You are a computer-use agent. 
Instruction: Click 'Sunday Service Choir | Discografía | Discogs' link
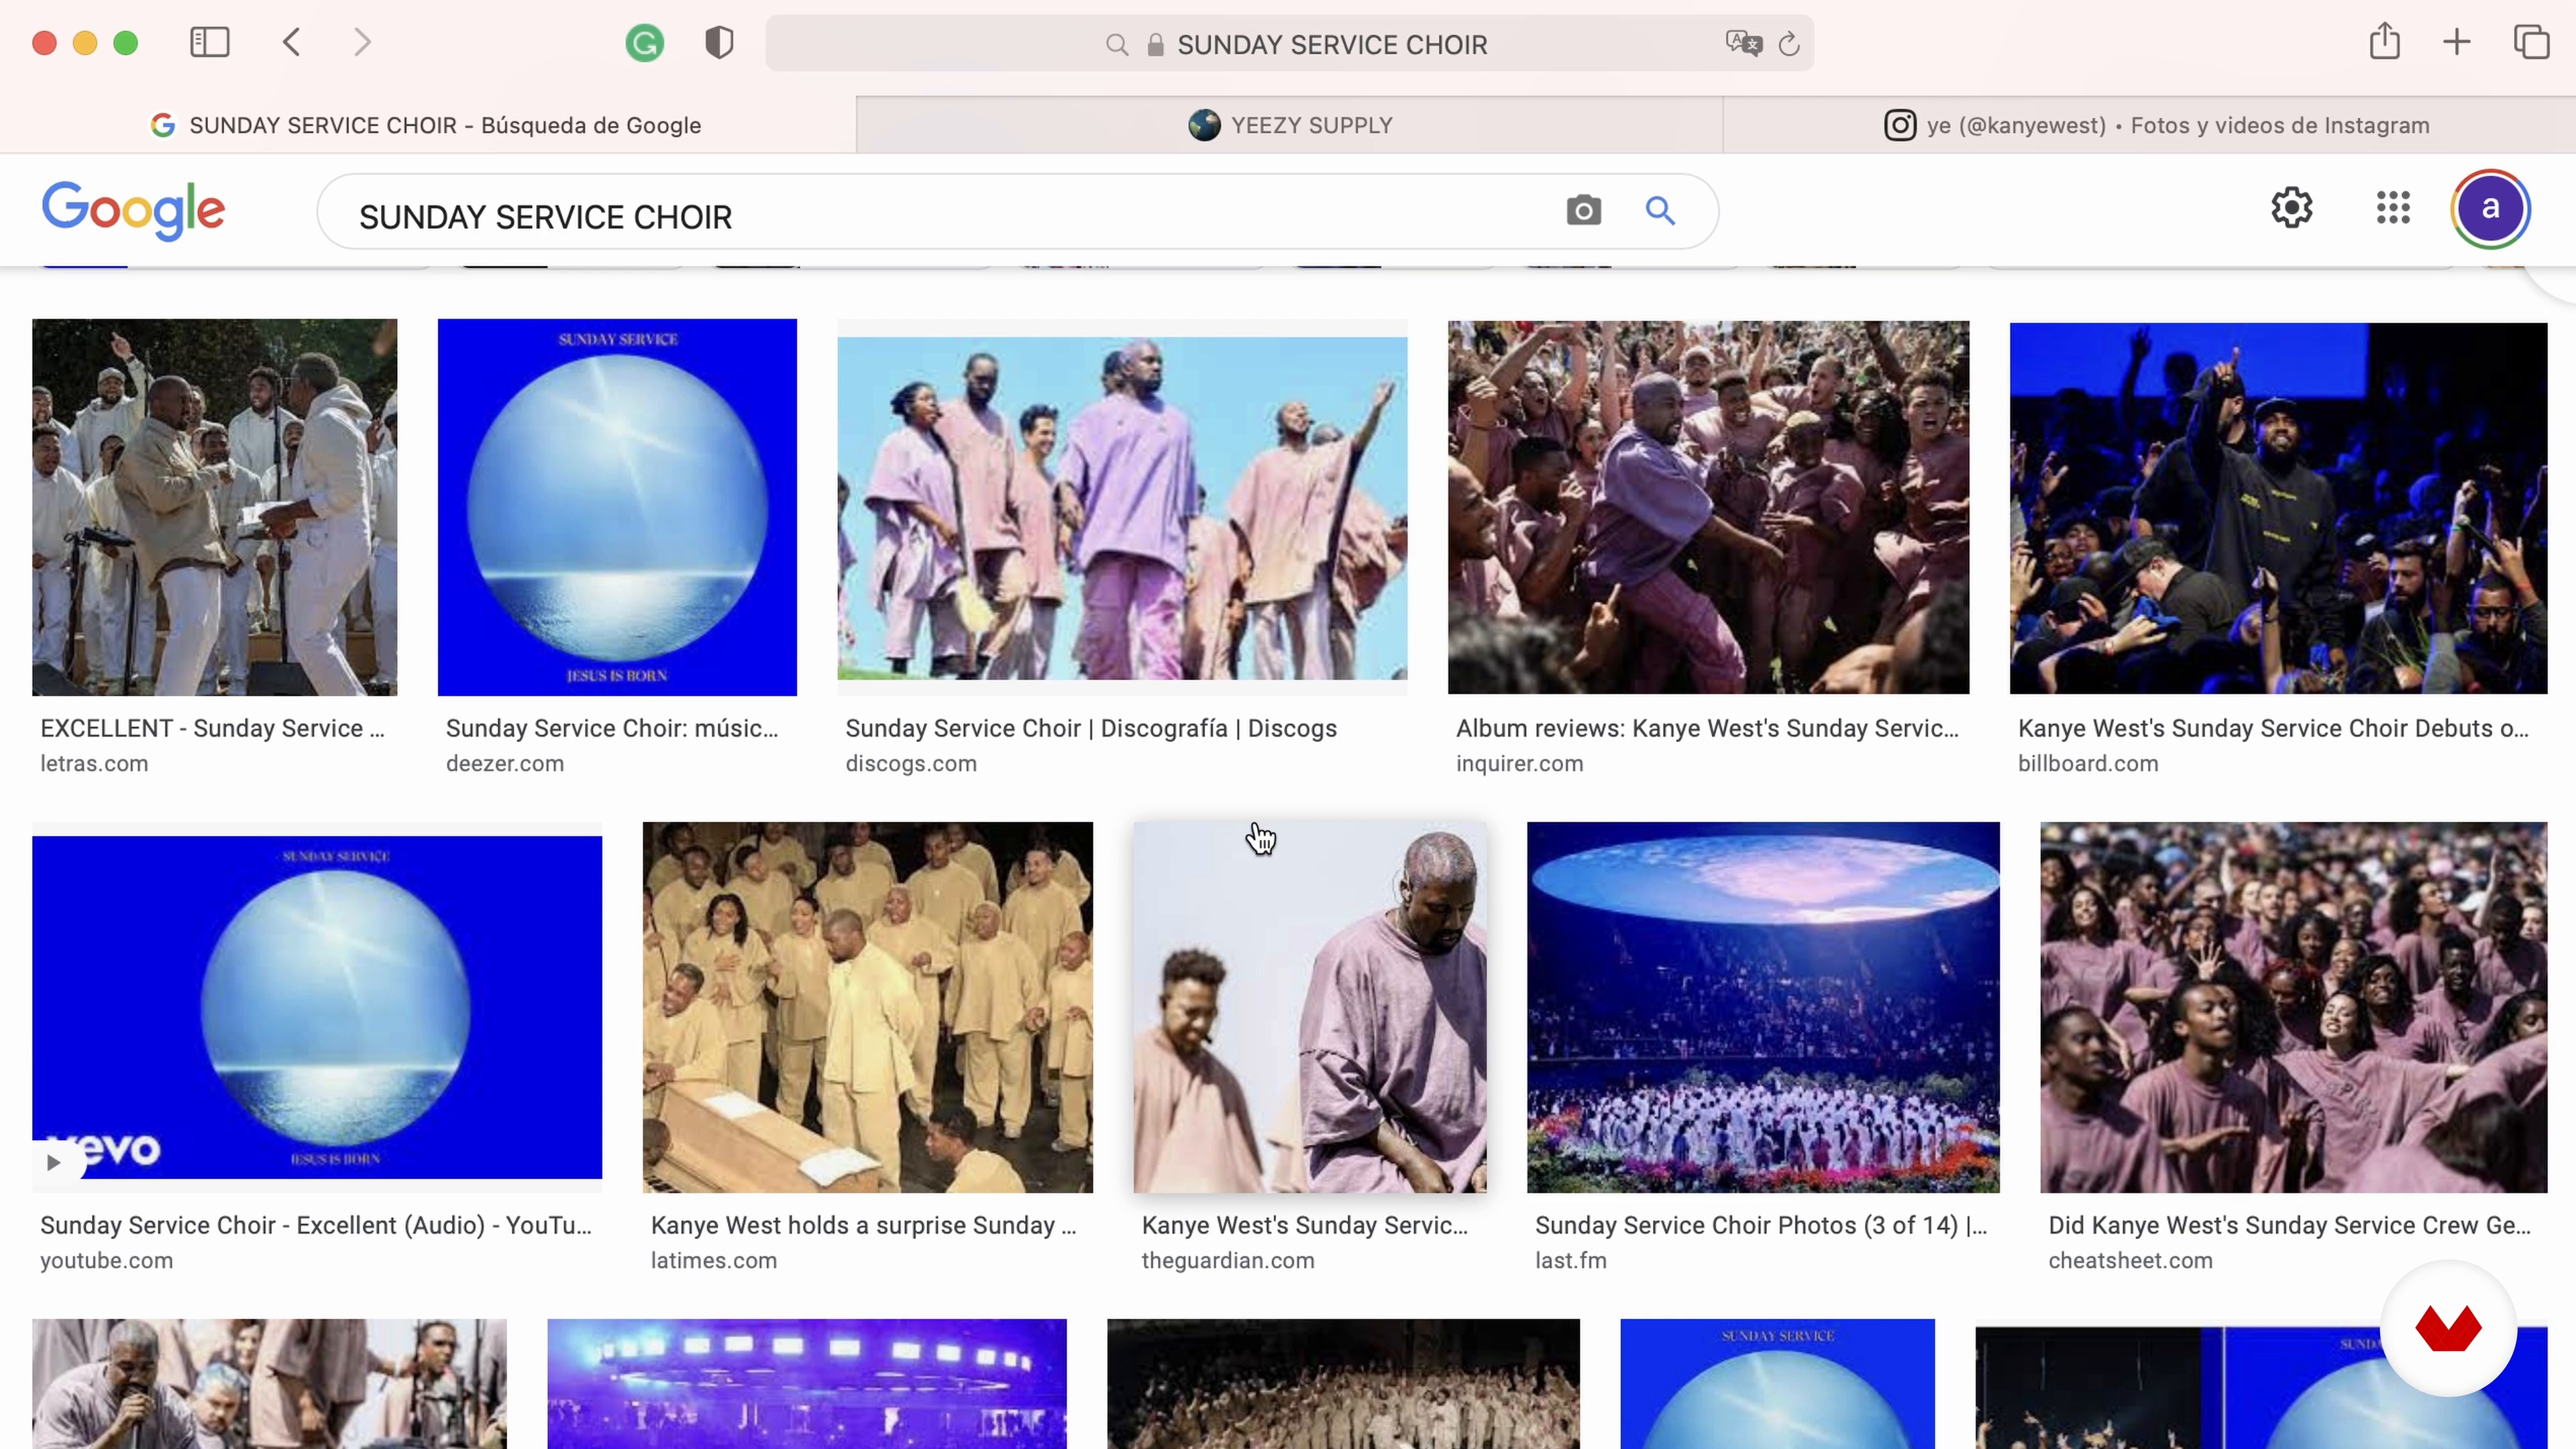pyautogui.click(x=1091, y=728)
